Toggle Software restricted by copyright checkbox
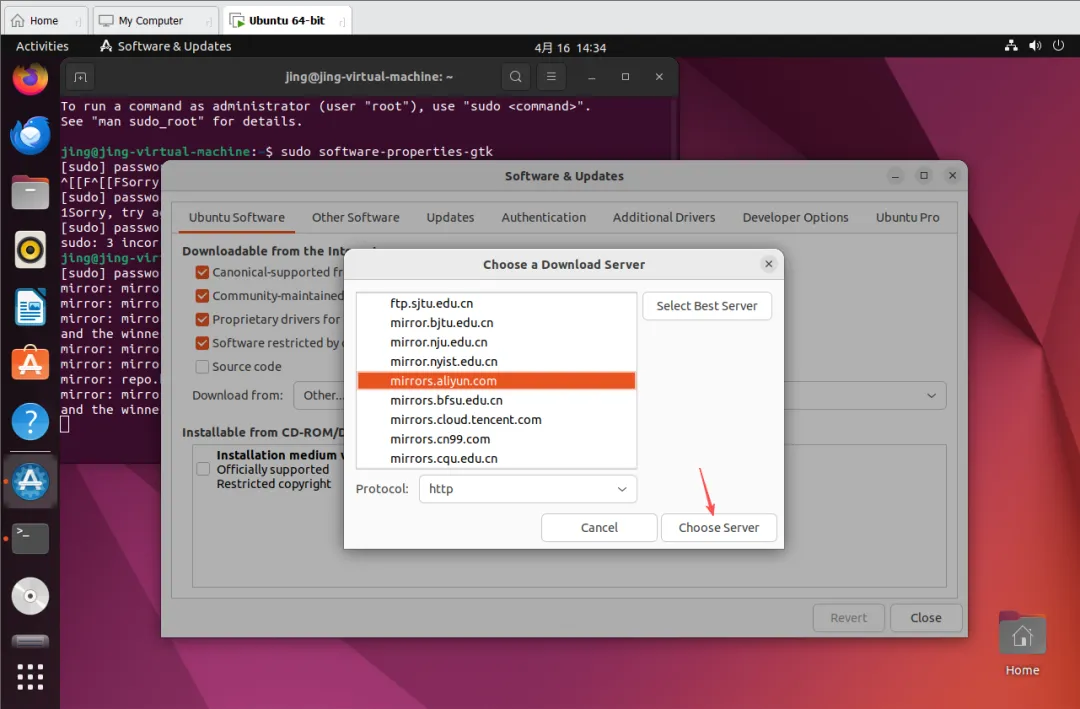The width and height of the screenshot is (1080, 709). tap(202, 343)
